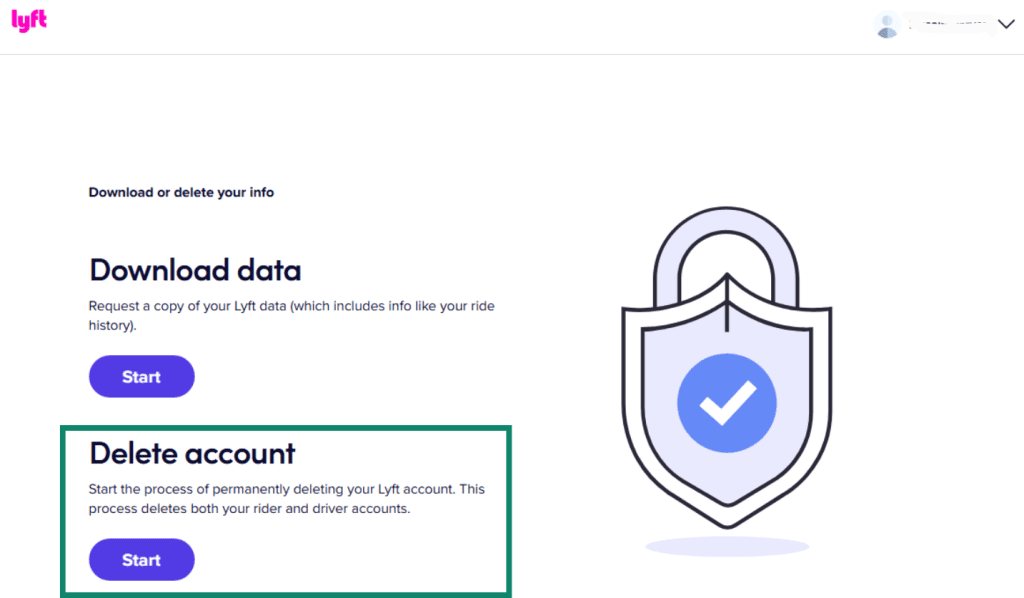
Task: Click the white check mark inside blue circle
Action: 727,402
